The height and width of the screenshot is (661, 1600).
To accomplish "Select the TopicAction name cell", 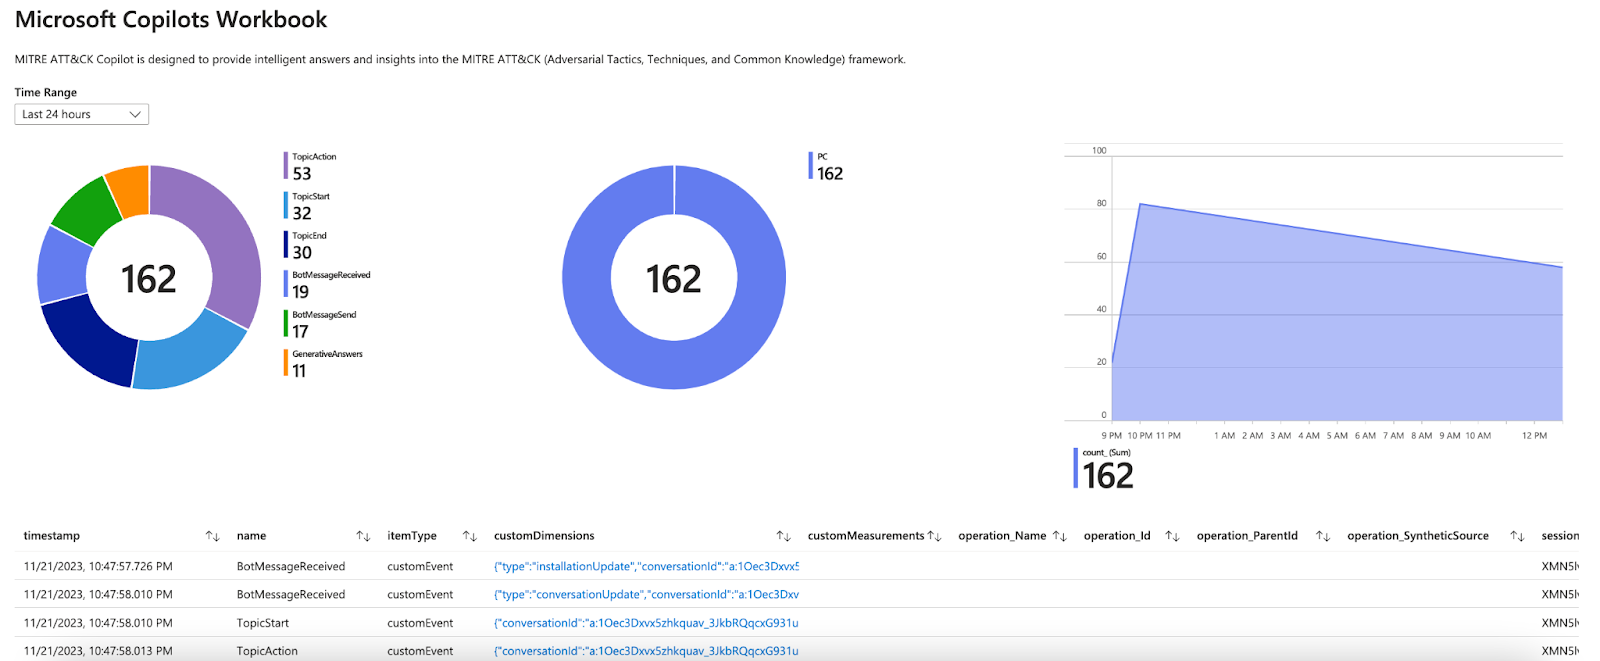I will 267,651.
